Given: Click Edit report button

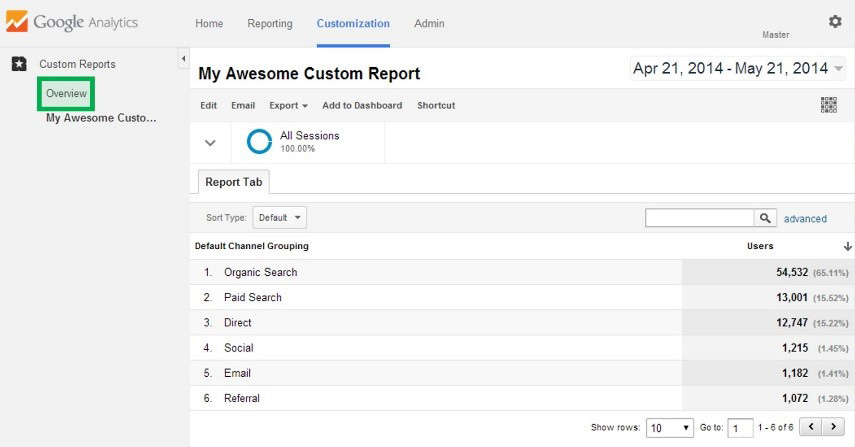Looking at the screenshot, I should [208, 105].
